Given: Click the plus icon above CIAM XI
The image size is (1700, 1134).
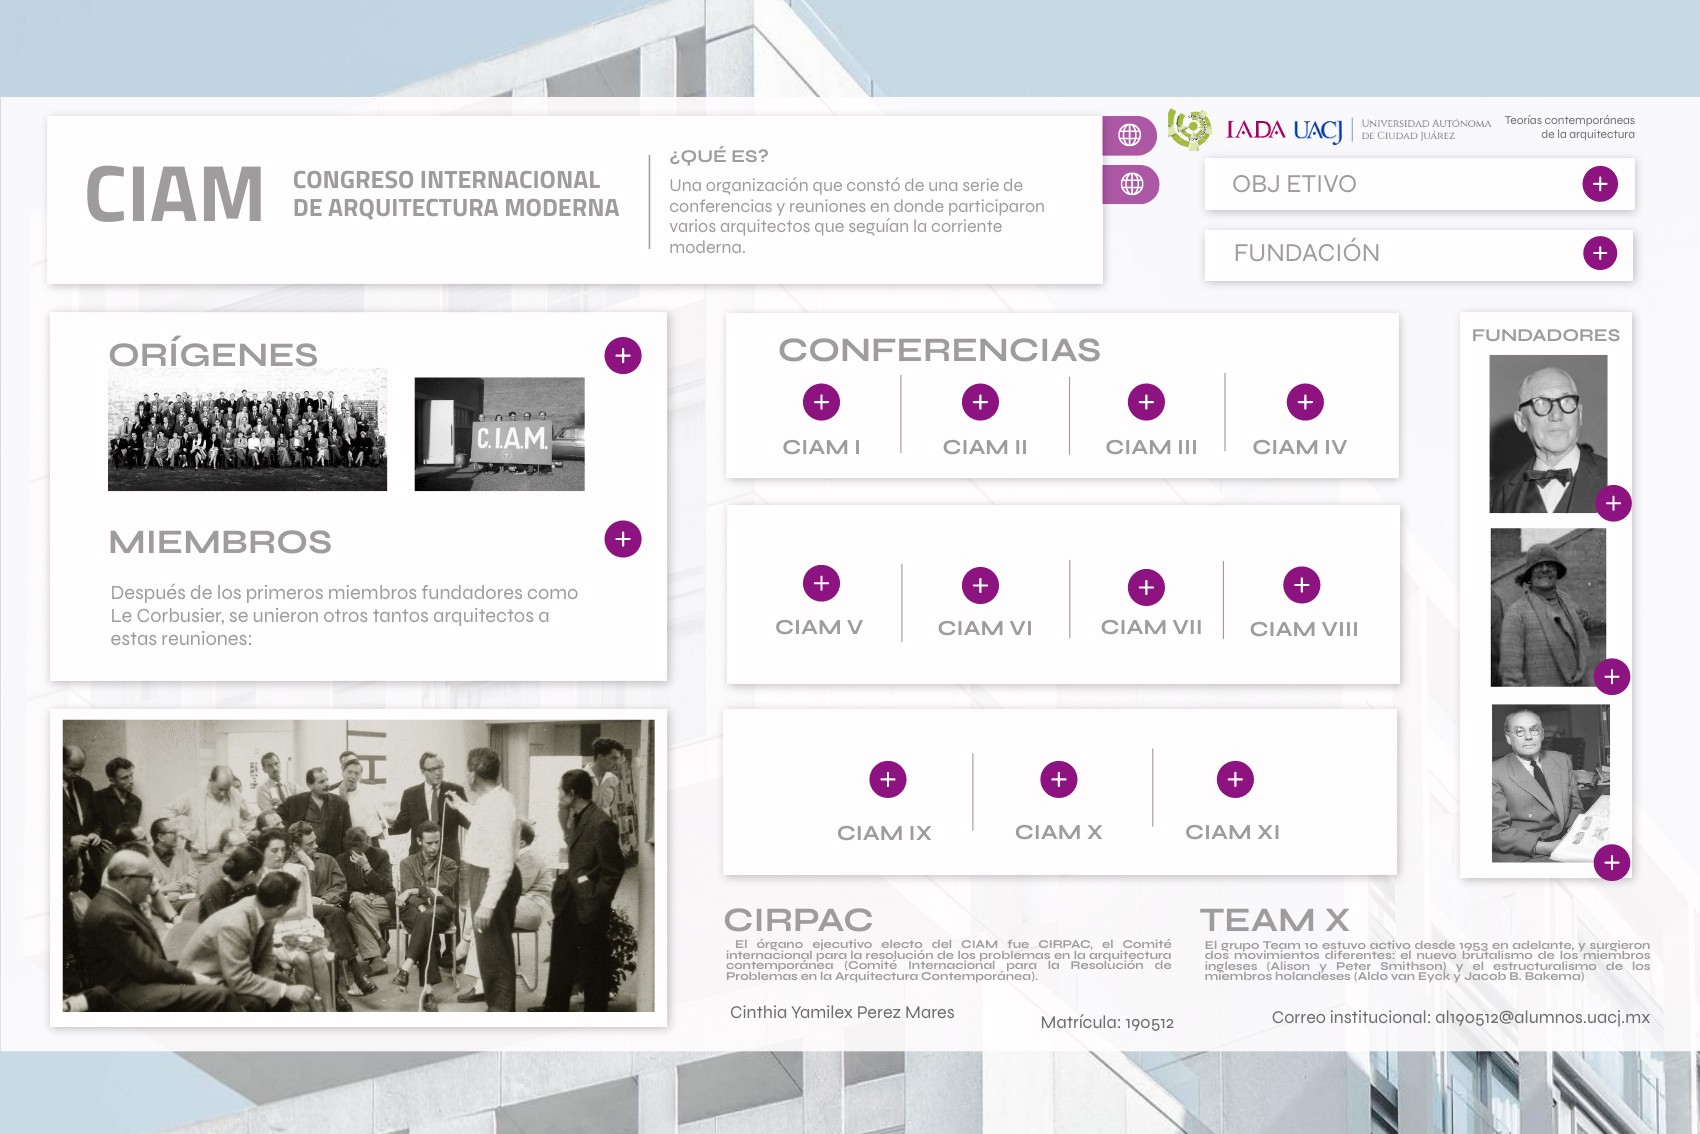Looking at the screenshot, I should 1234,779.
